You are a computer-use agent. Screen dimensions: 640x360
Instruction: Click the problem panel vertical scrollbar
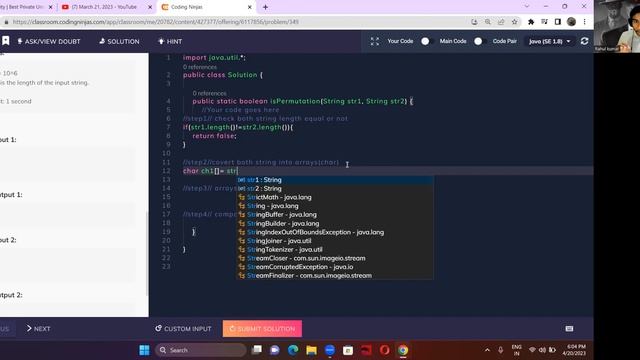(147, 253)
